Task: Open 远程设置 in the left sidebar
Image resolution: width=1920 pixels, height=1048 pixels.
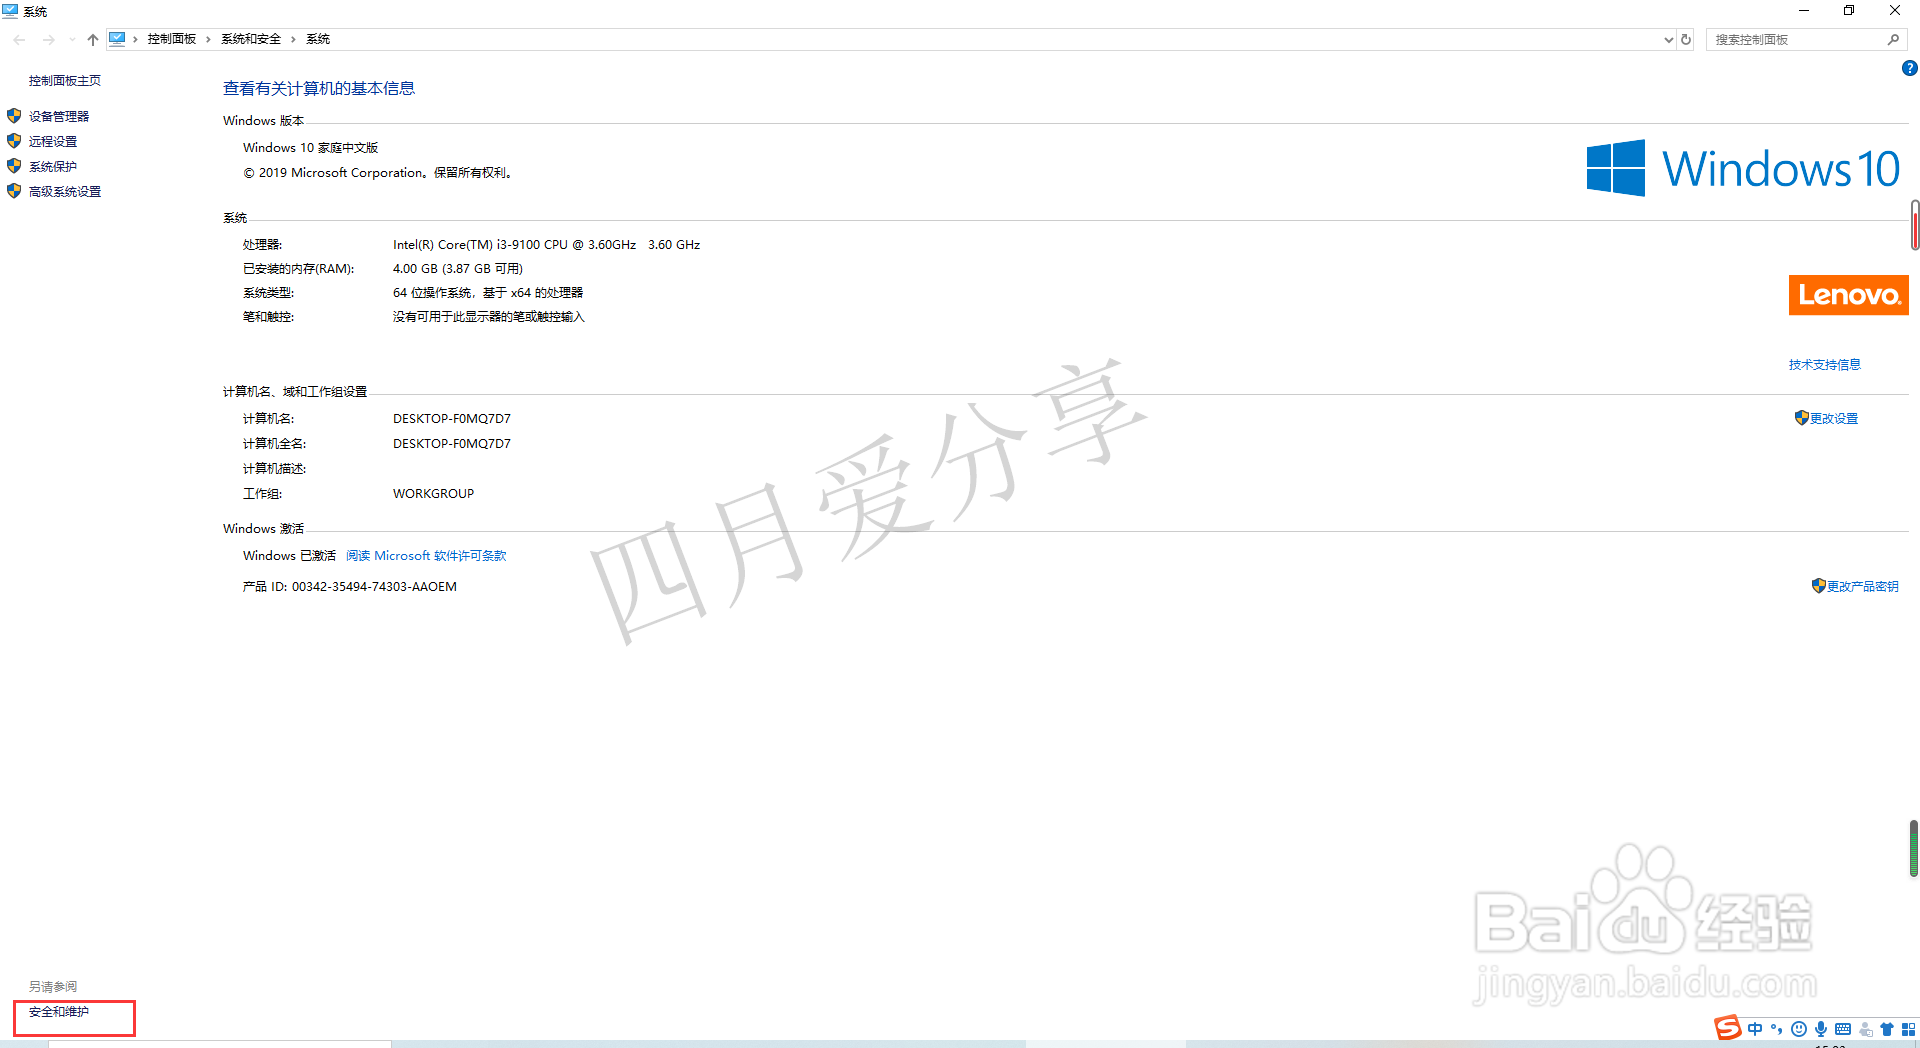Action: click(x=53, y=142)
